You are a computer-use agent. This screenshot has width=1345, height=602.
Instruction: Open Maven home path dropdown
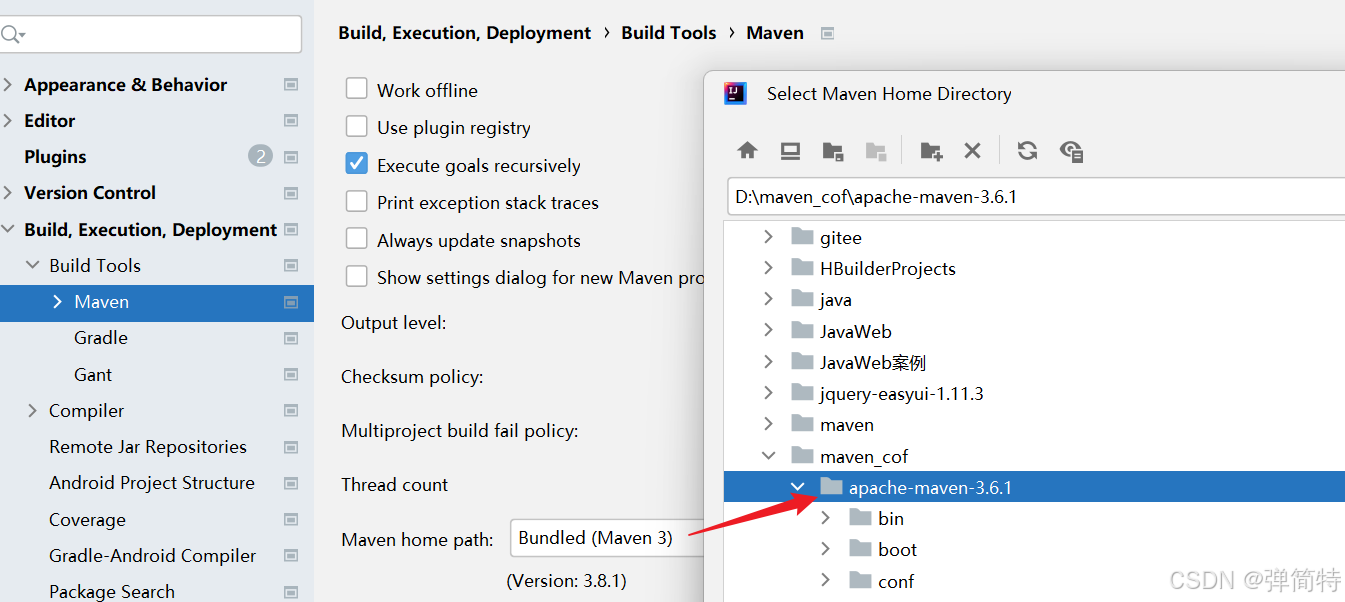pyautogui.click(x=606, y=539)
